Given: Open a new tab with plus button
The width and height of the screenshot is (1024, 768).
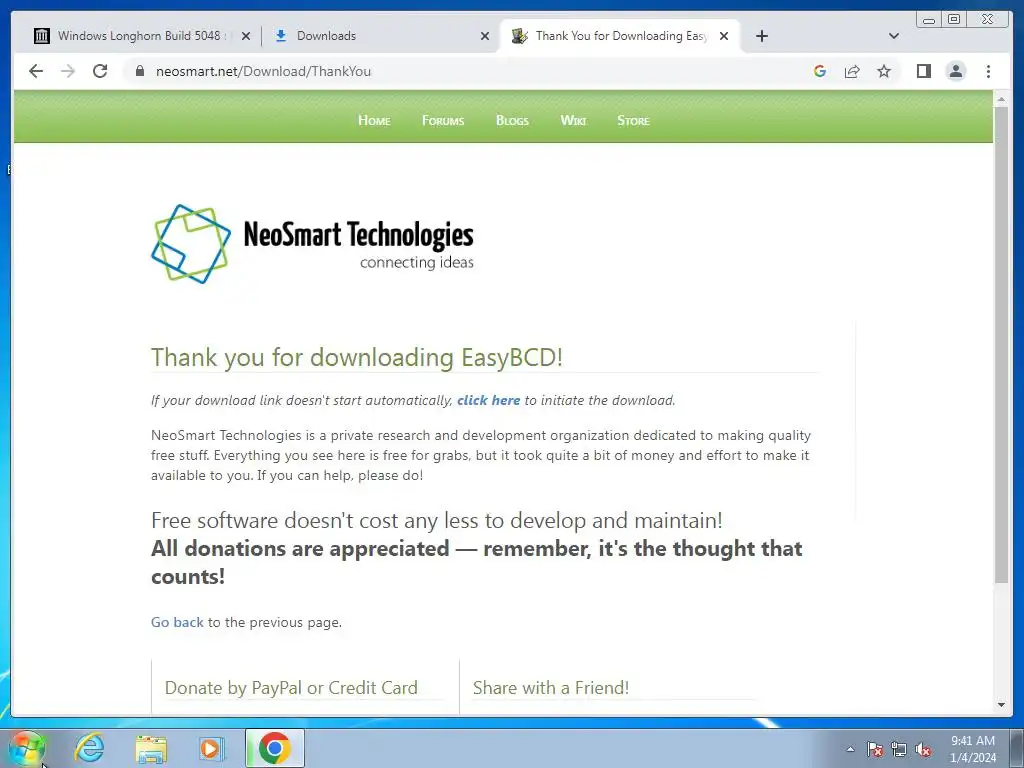Looking at the screenshot, I should click(761, 36).
